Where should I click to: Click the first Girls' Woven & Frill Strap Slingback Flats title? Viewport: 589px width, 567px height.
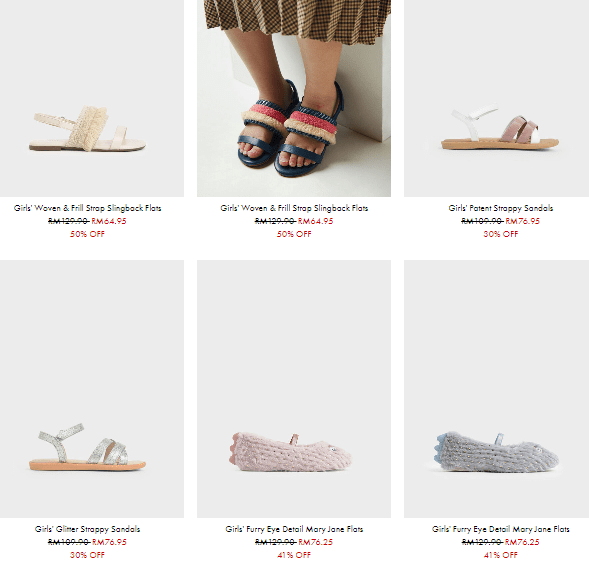pos(88,208)
